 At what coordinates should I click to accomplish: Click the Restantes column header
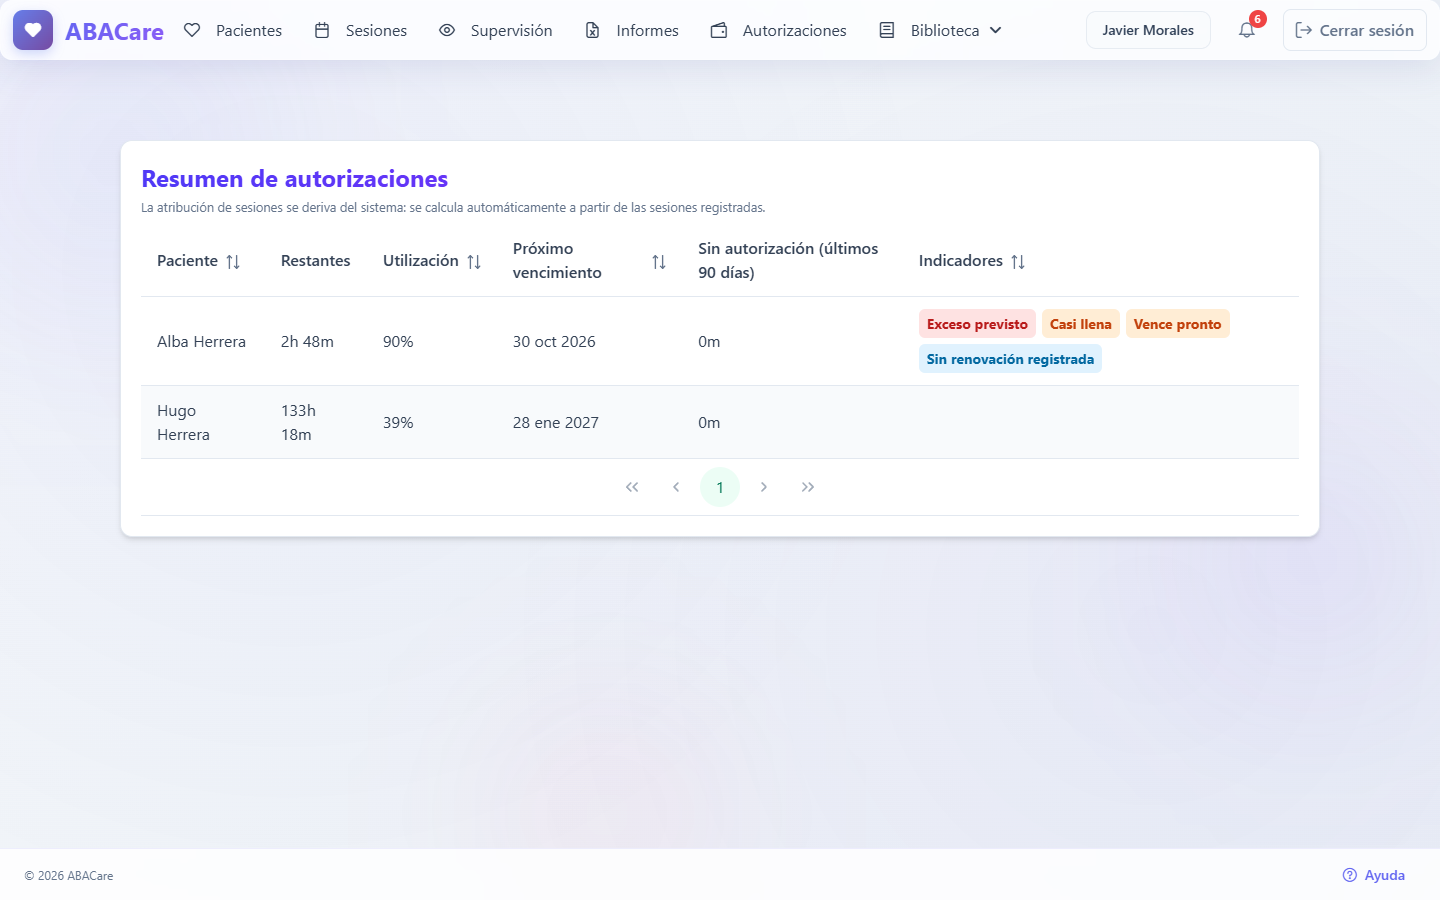(316, 261)
